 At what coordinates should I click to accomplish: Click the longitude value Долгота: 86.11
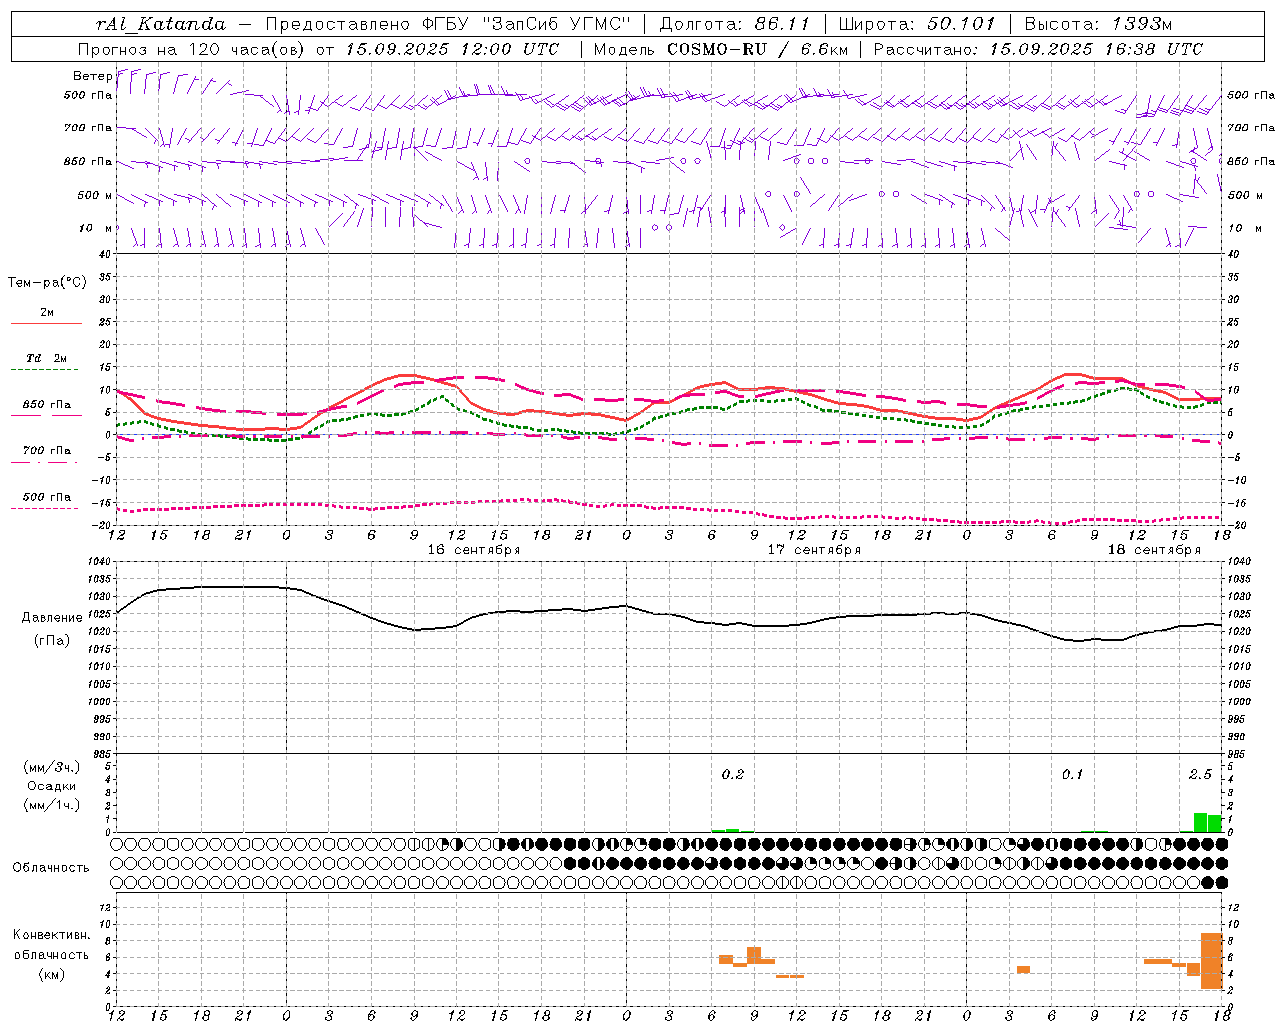(x=734, y=24)
